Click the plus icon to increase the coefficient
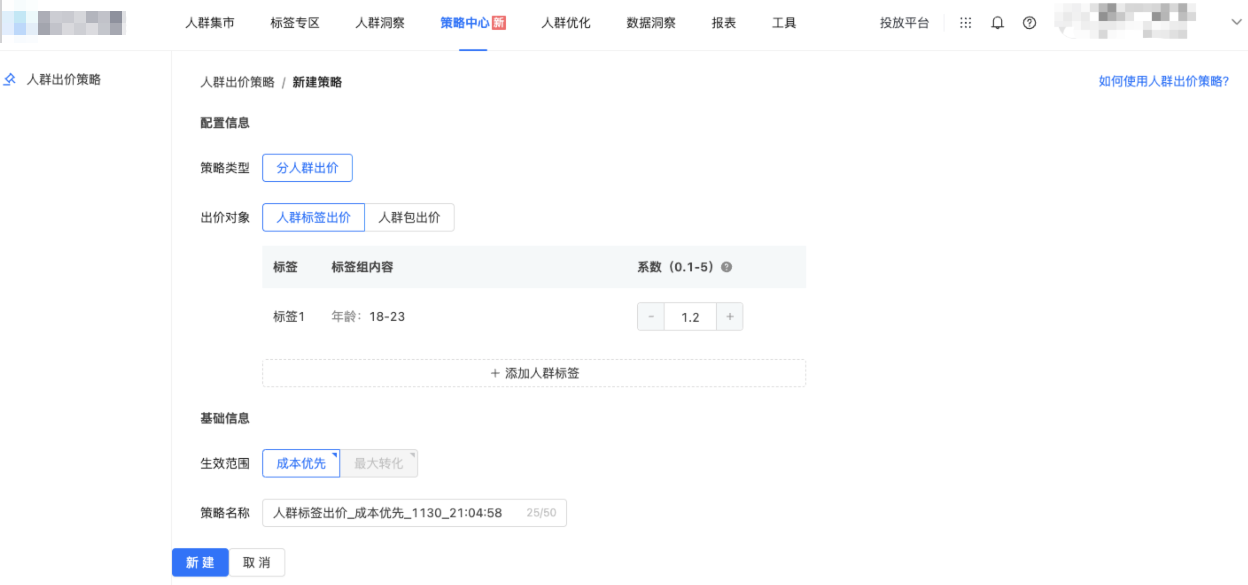The image size is (1248, 585). (728, 316)
